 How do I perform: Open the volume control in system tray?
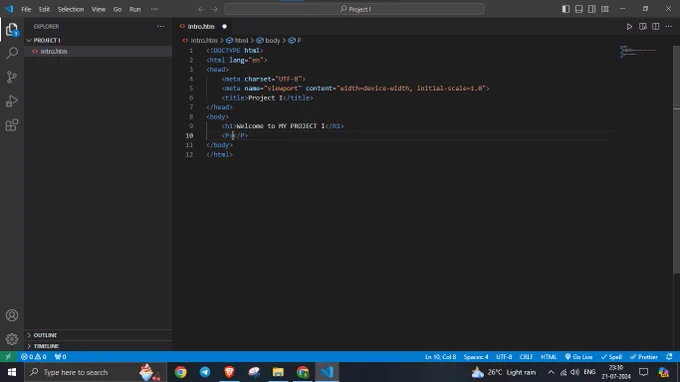[x=575, y=372]
